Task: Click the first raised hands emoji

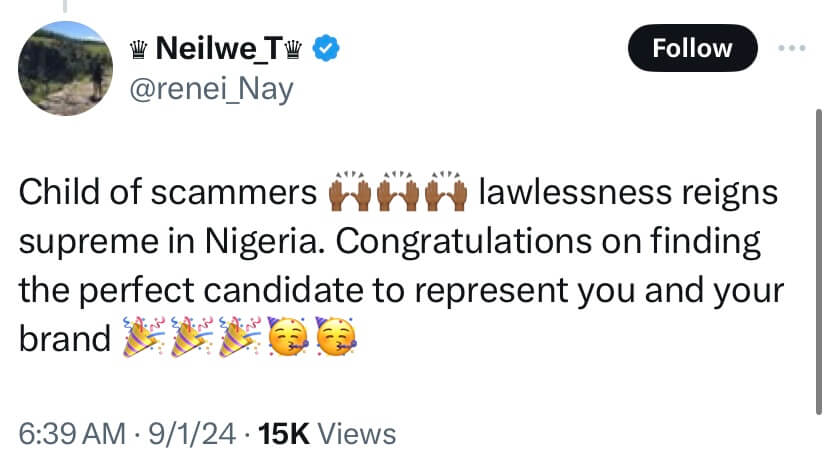Action: click(349, 194)
